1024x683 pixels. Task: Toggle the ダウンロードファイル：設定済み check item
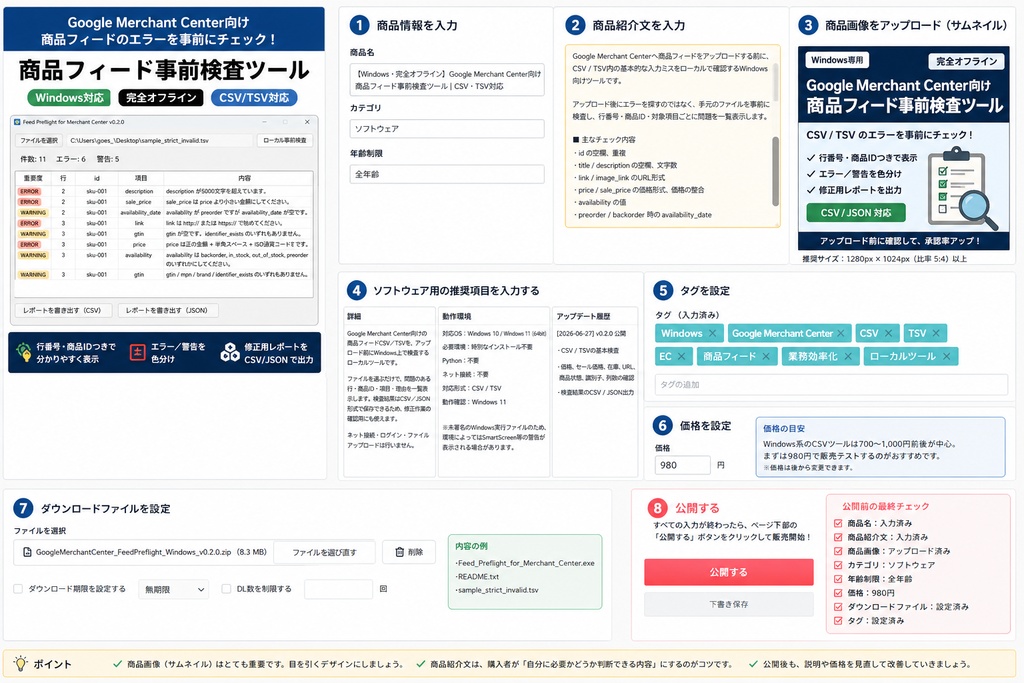[x=838, y=607]
